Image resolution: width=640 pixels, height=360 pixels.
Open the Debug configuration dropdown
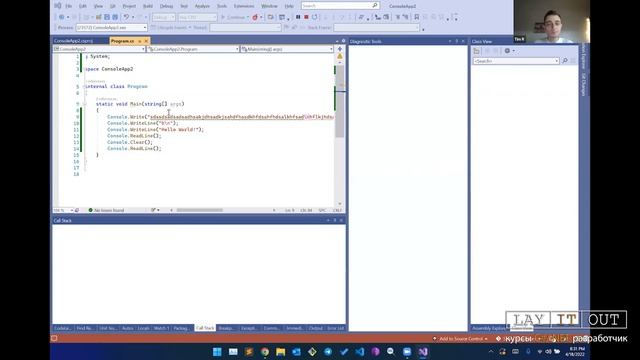(164, 17)
